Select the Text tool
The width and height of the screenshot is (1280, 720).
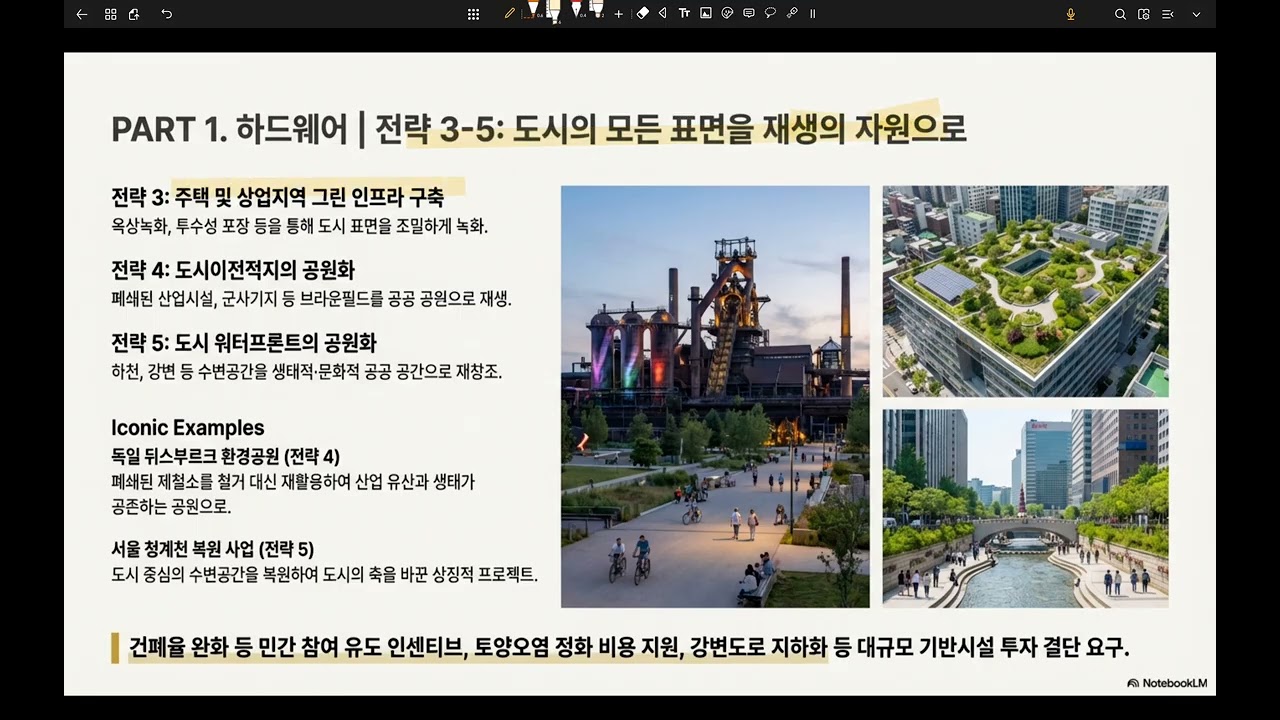coord(684,13)
